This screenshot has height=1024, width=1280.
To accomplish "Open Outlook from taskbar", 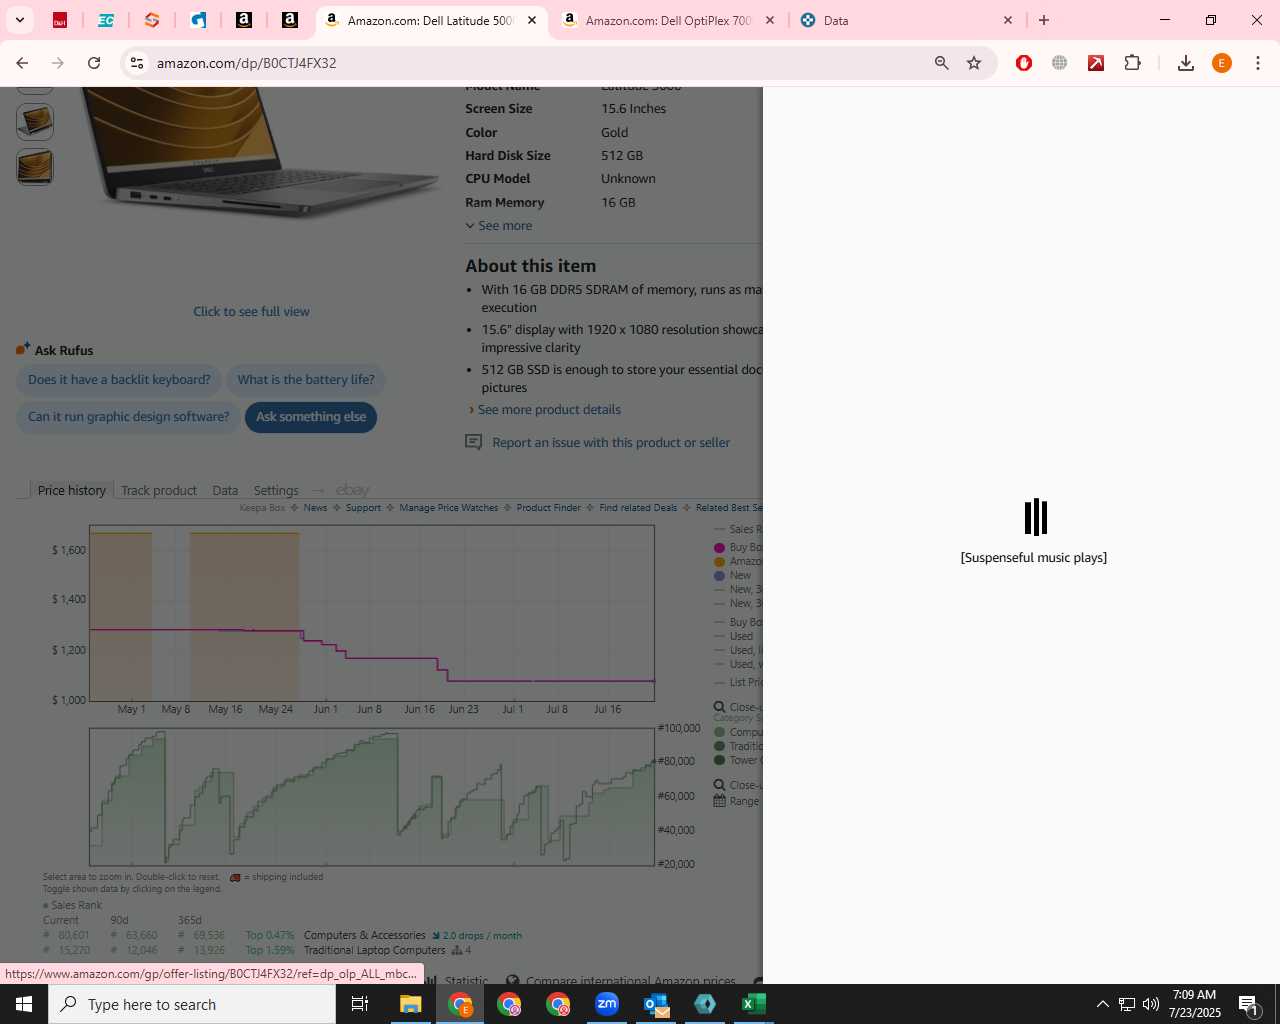I will tap(656, 1004).
